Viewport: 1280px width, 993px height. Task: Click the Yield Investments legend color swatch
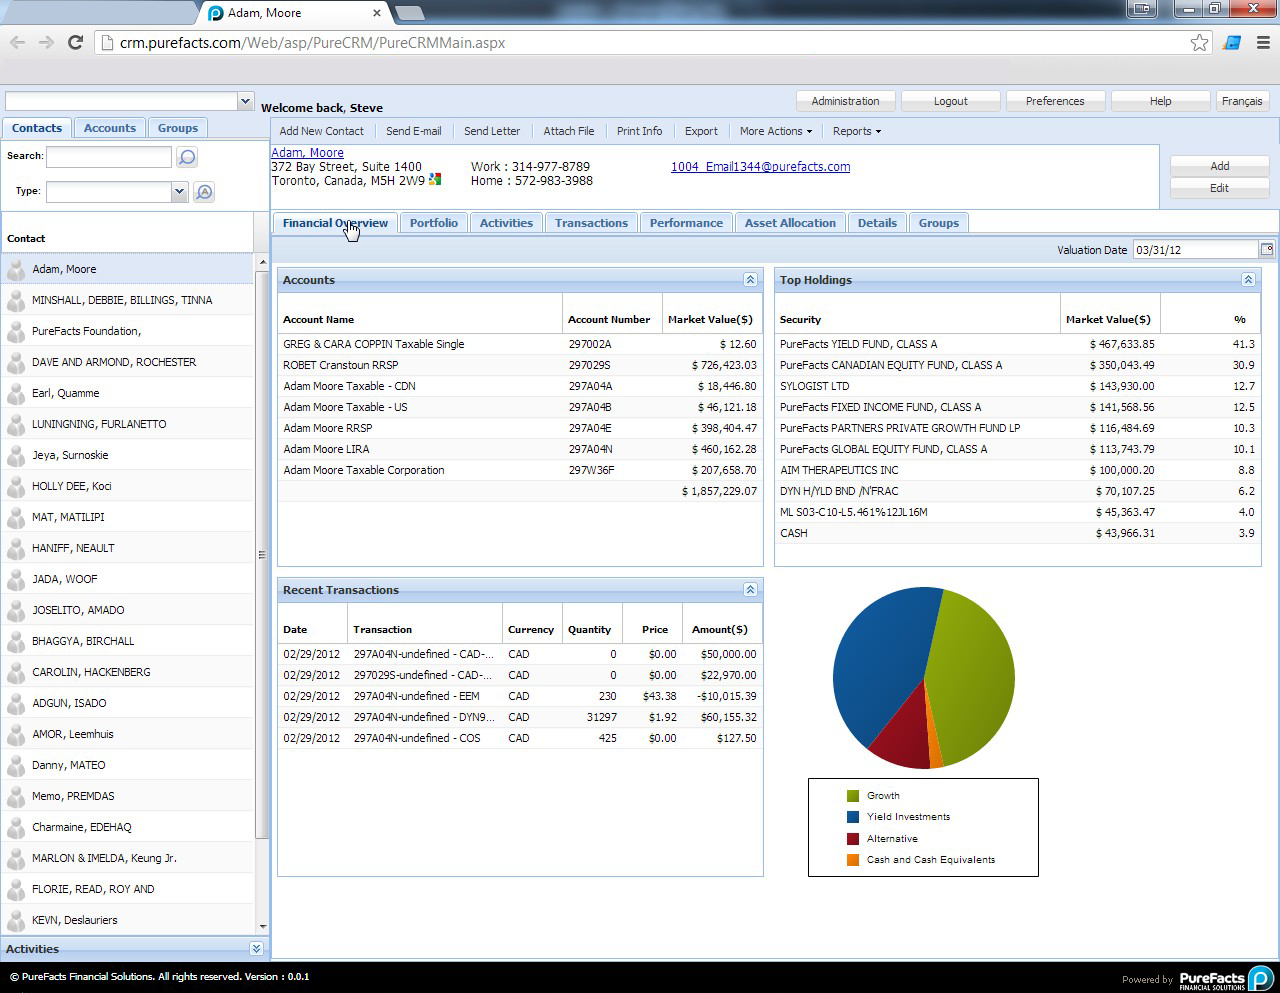click(x=853, y=817)
